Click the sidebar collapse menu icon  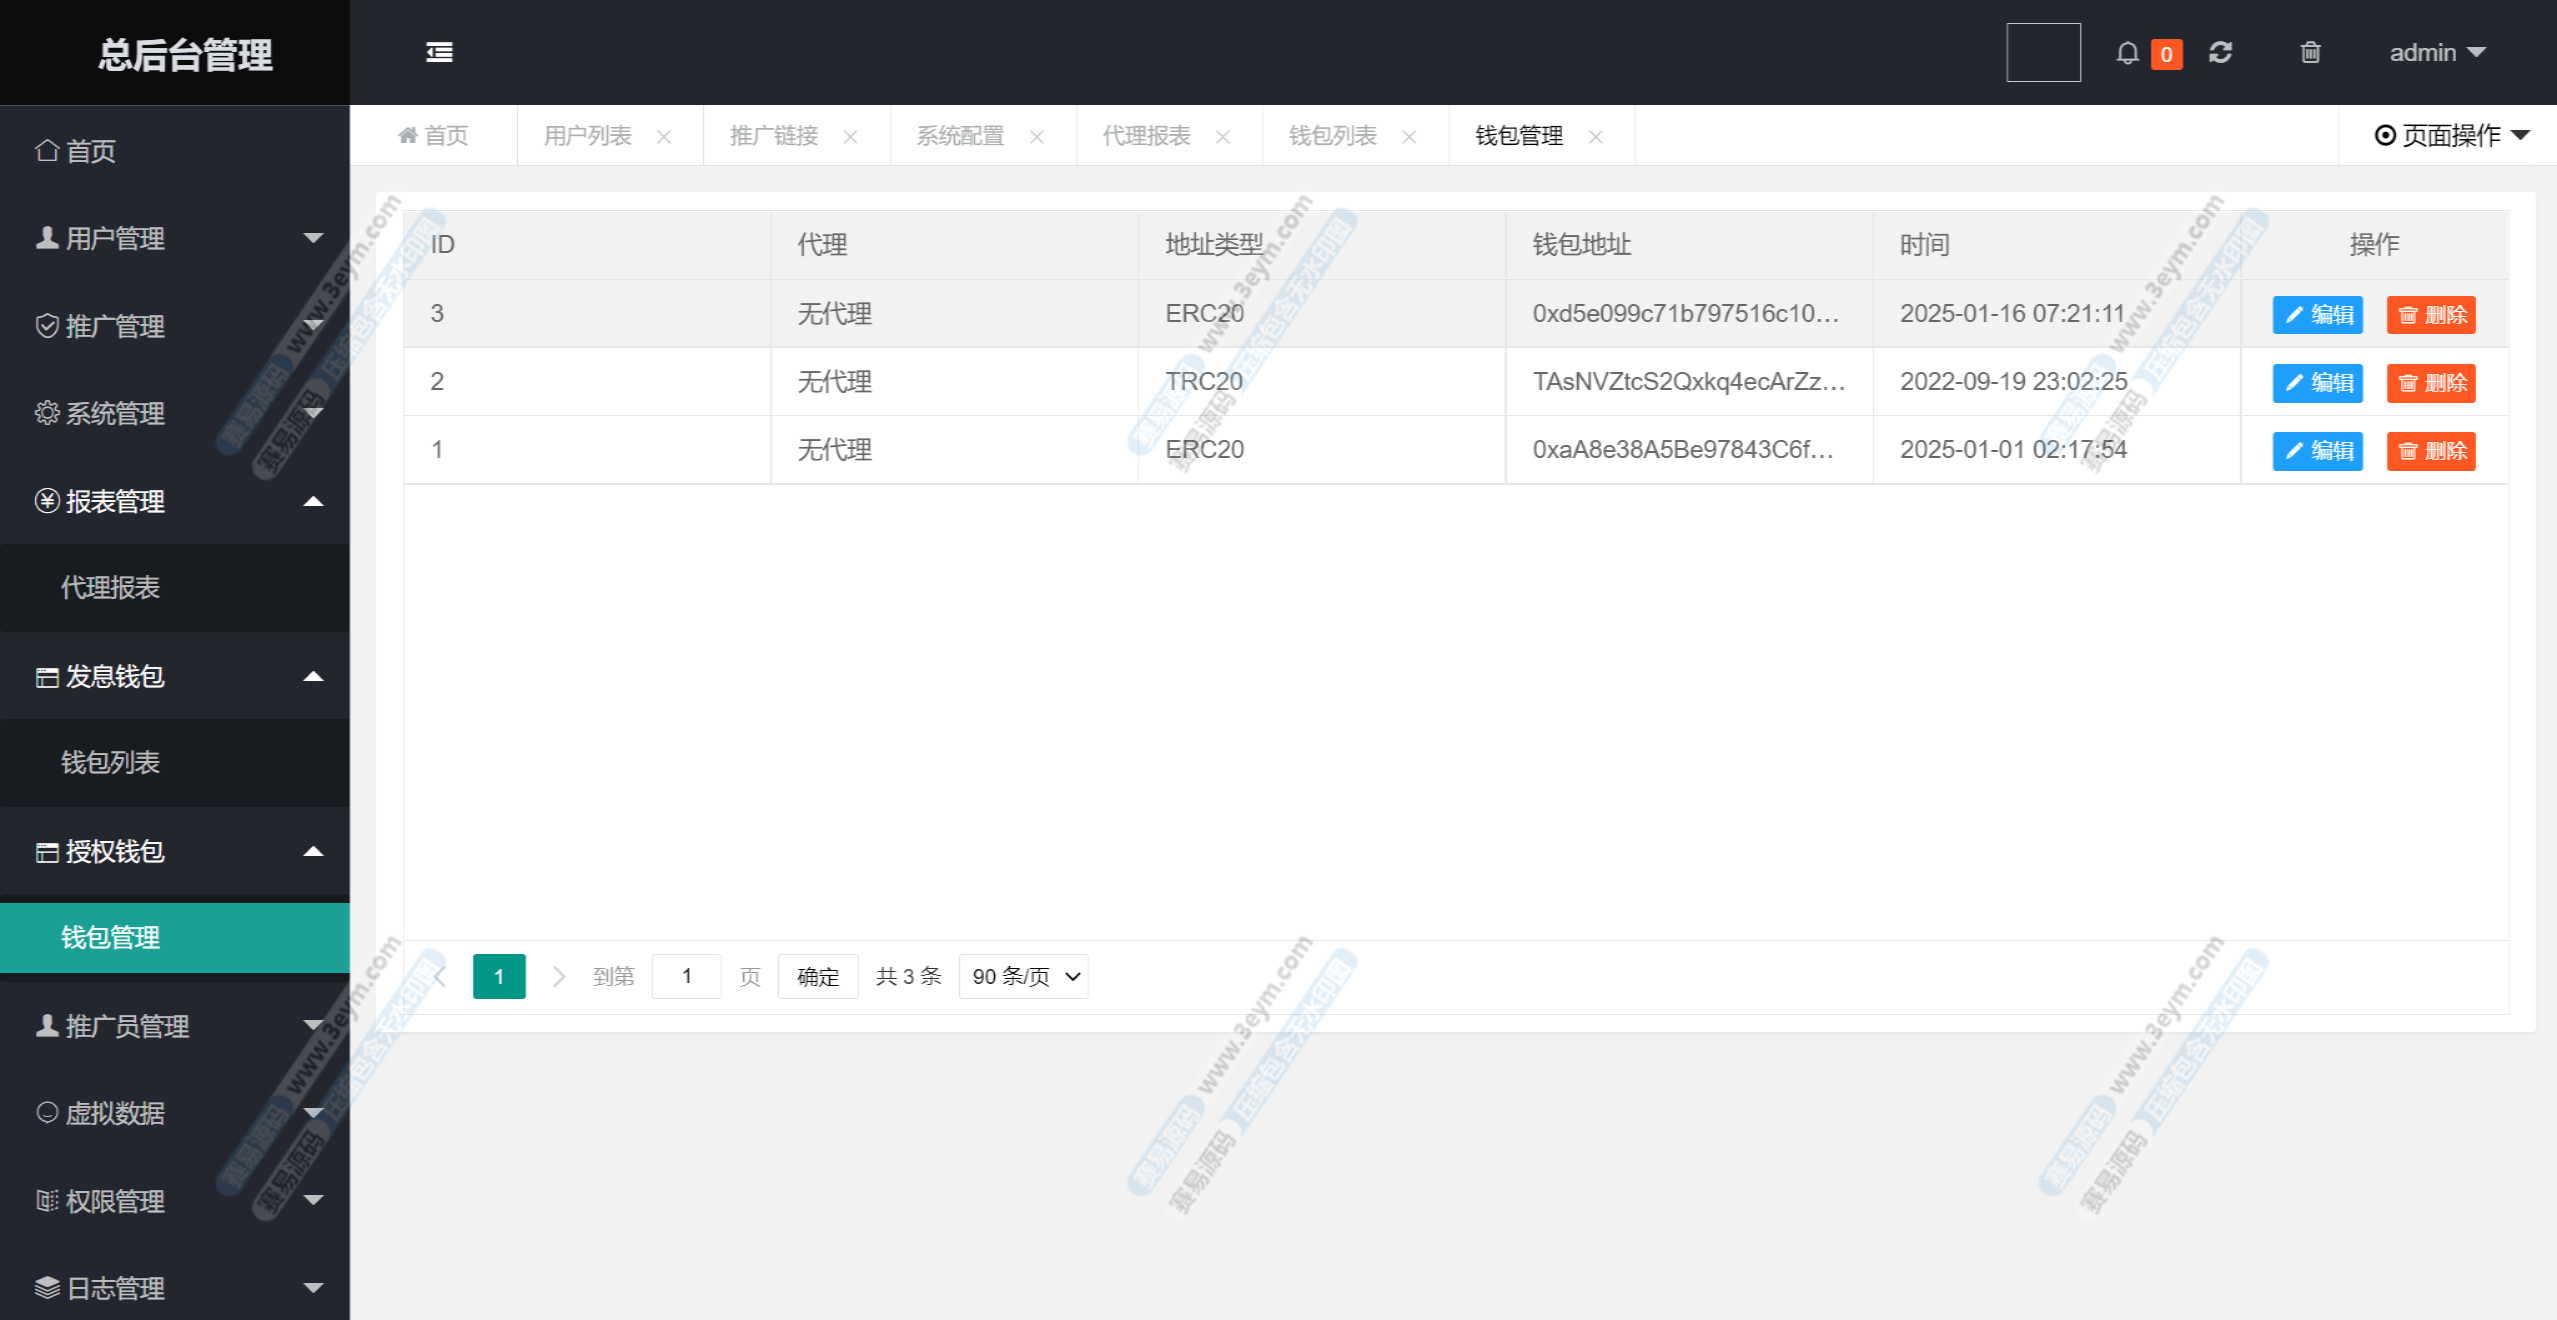coord(439,52)
